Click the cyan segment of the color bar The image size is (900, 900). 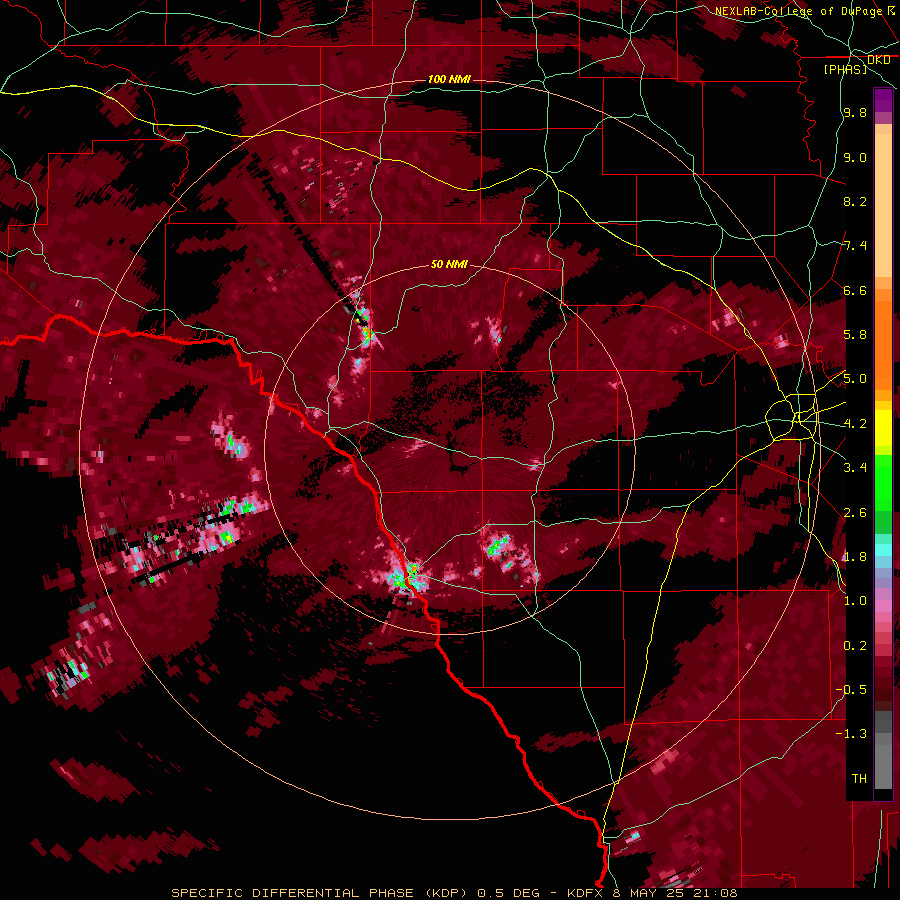883,550
